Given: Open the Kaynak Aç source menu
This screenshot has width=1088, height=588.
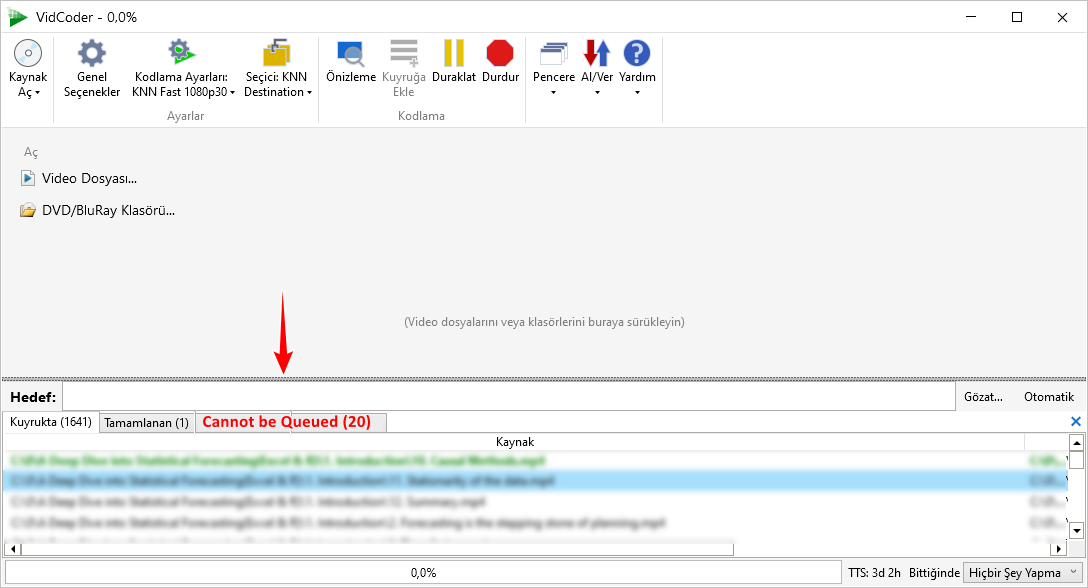Looking at the screenshot, I should [x=28, y=68].
